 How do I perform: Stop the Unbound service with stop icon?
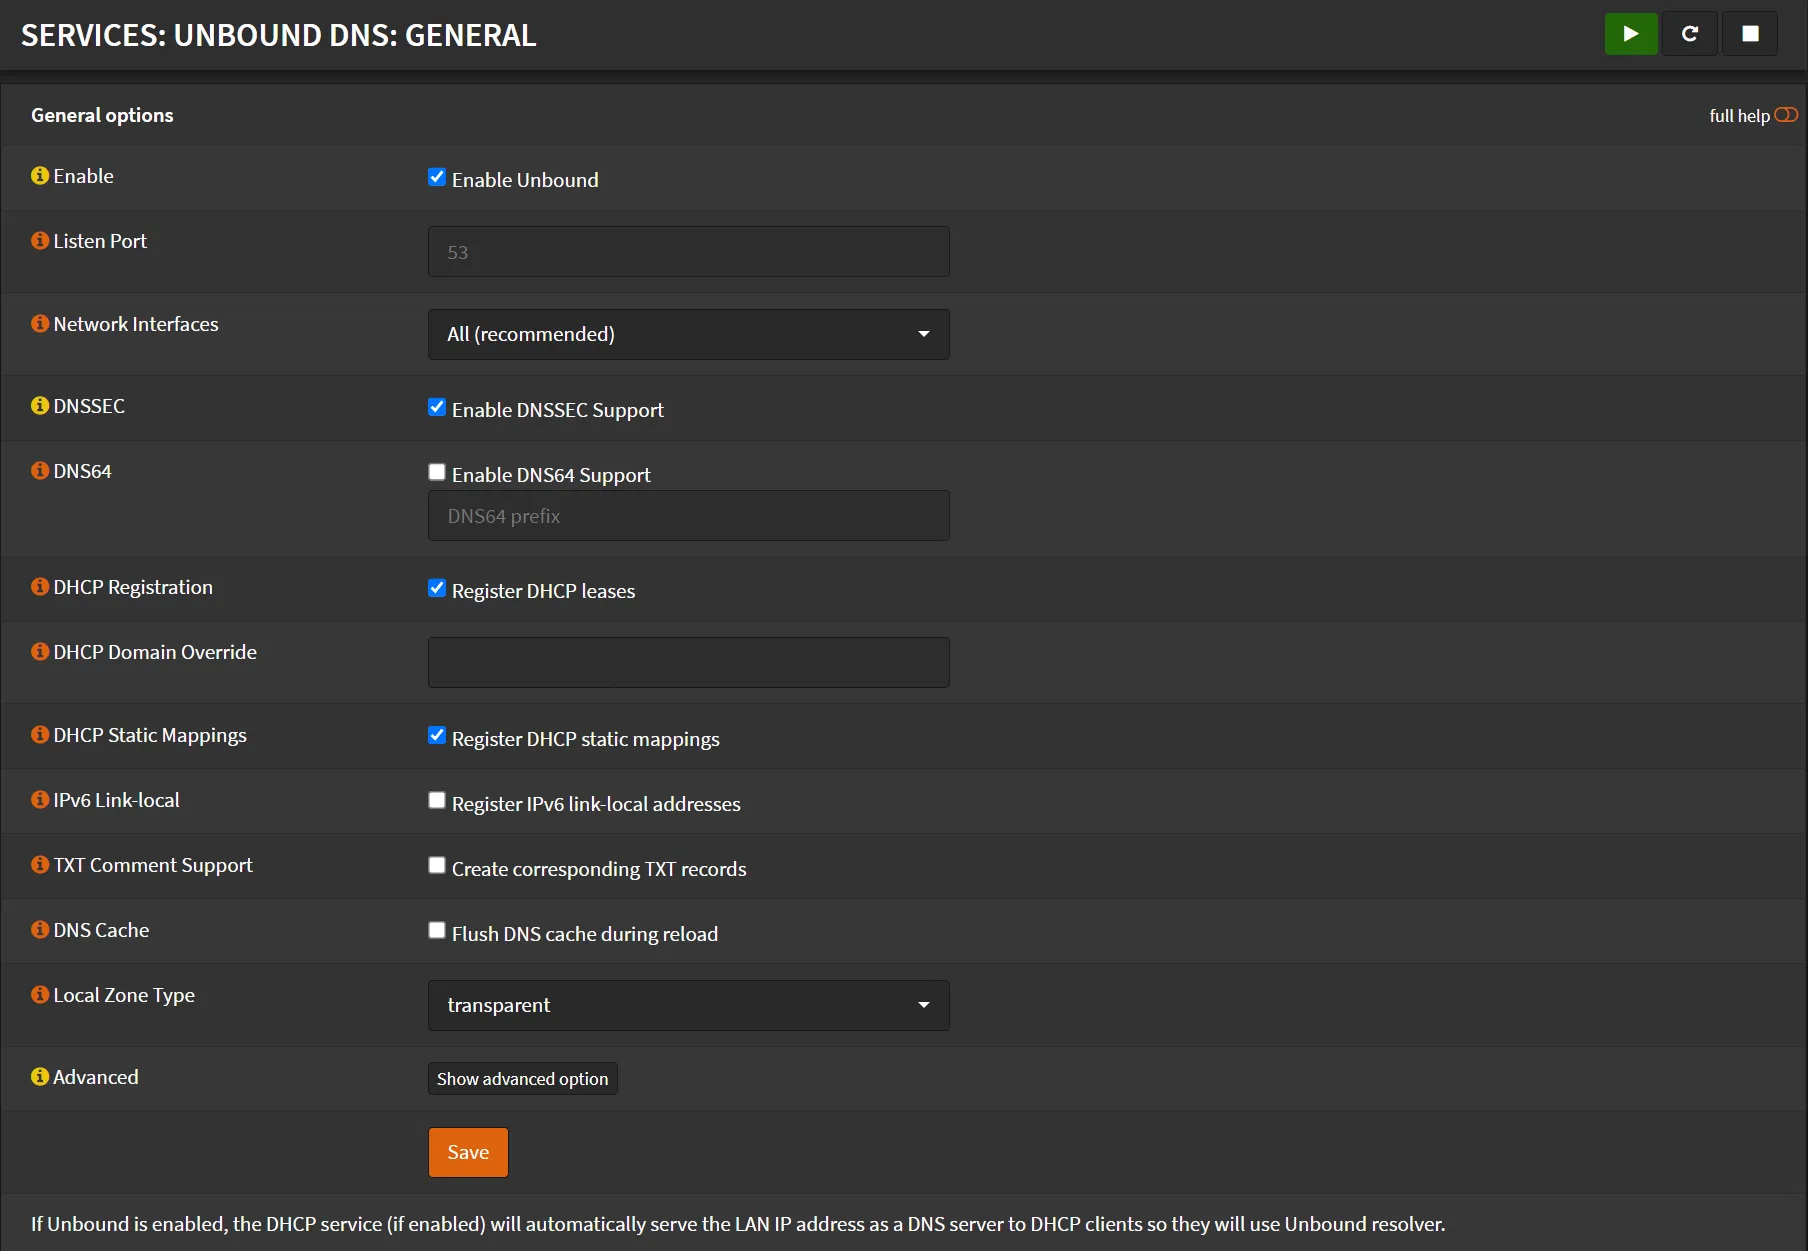1749,34
